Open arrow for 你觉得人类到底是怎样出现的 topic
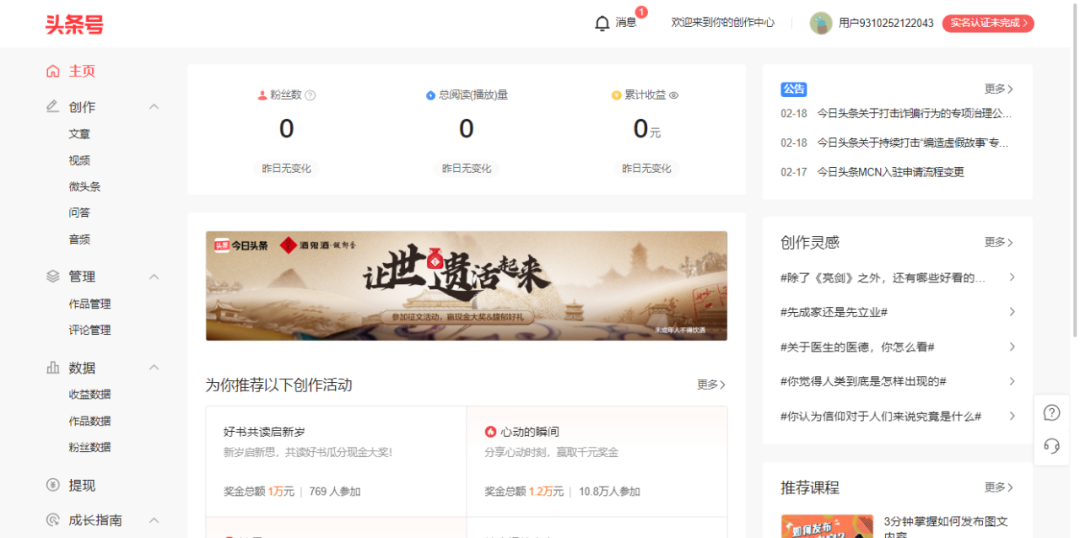1080x538 pixels. (1012, 381)
